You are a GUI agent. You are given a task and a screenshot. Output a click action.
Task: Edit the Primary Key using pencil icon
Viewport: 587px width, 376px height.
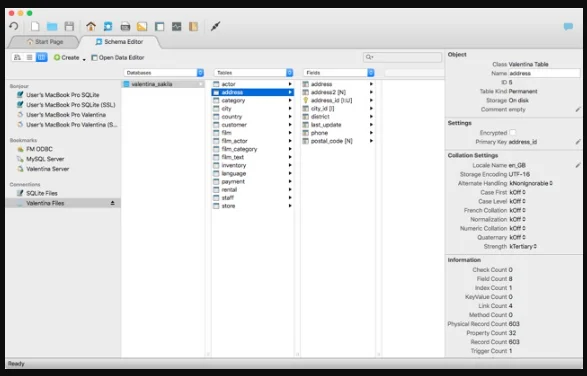(578, 142)
